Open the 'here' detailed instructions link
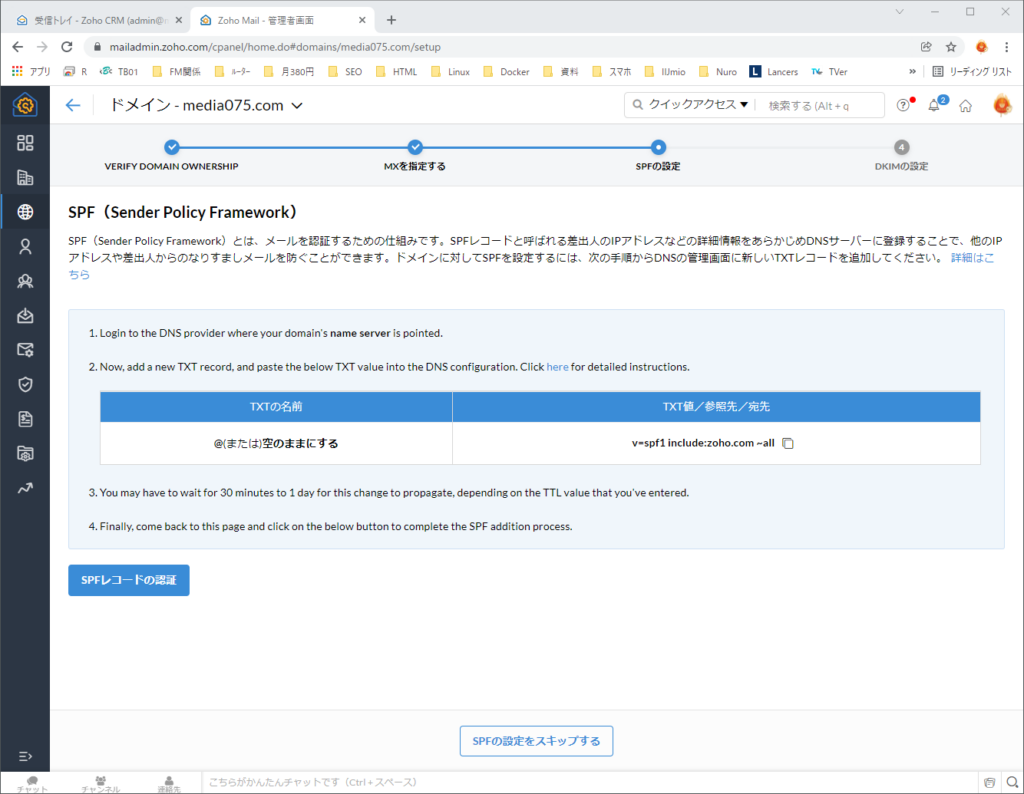The width and height of the screenshot is (1024, 794). [557, 367]
